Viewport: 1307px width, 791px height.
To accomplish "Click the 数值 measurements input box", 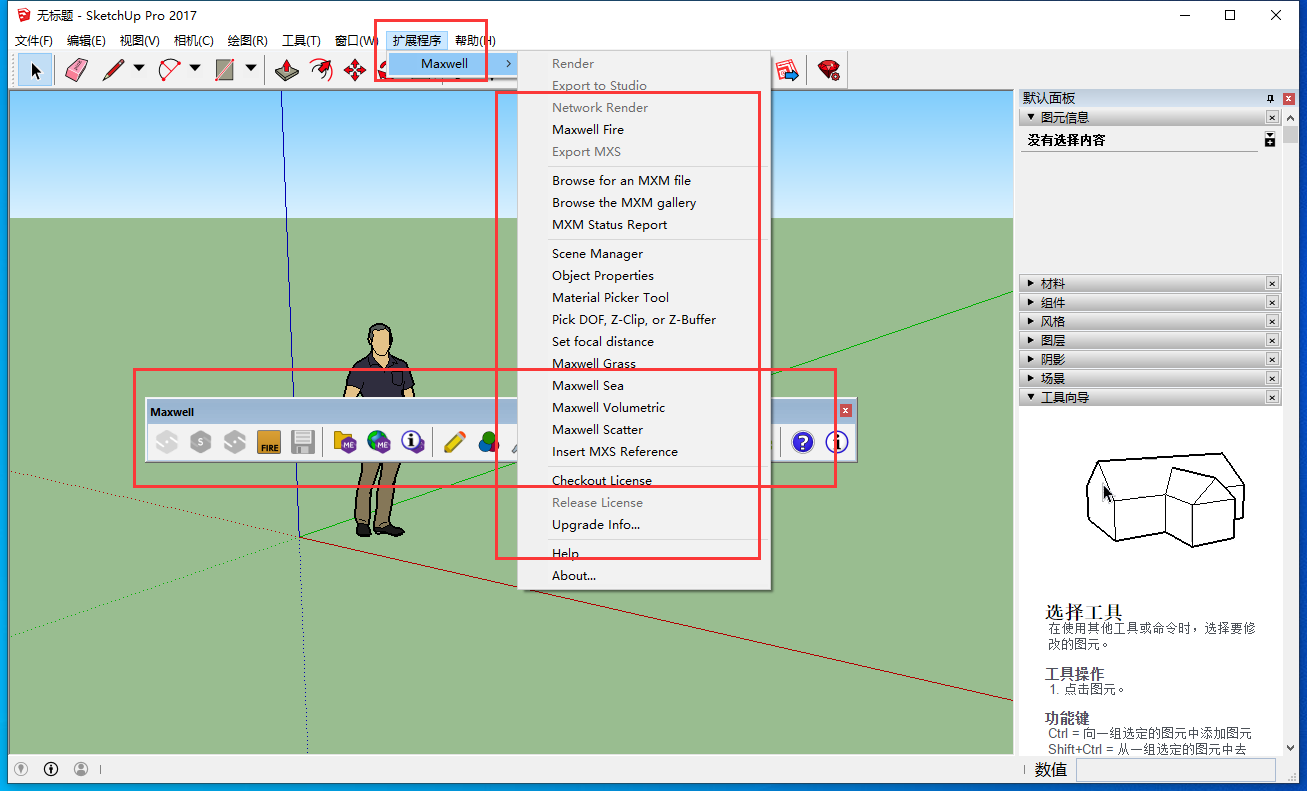I will 1175,769.
